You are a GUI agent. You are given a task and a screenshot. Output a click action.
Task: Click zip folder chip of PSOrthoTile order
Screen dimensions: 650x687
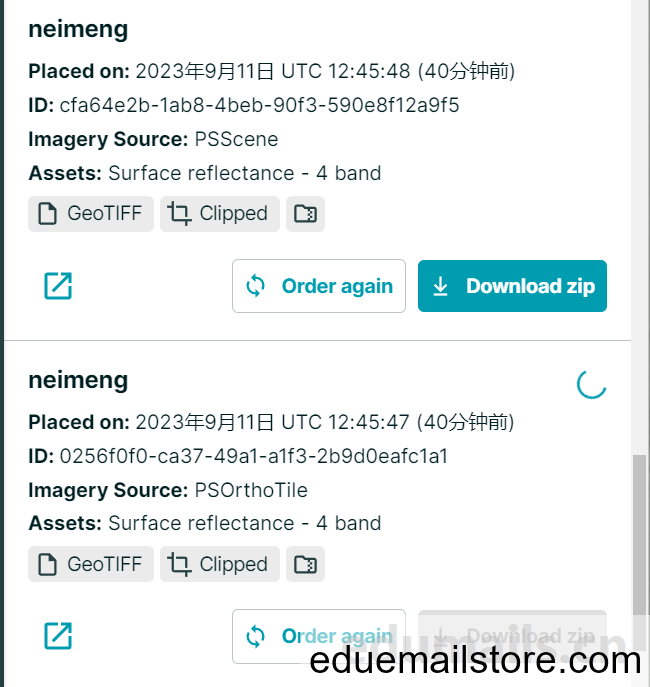click(305, 564)
